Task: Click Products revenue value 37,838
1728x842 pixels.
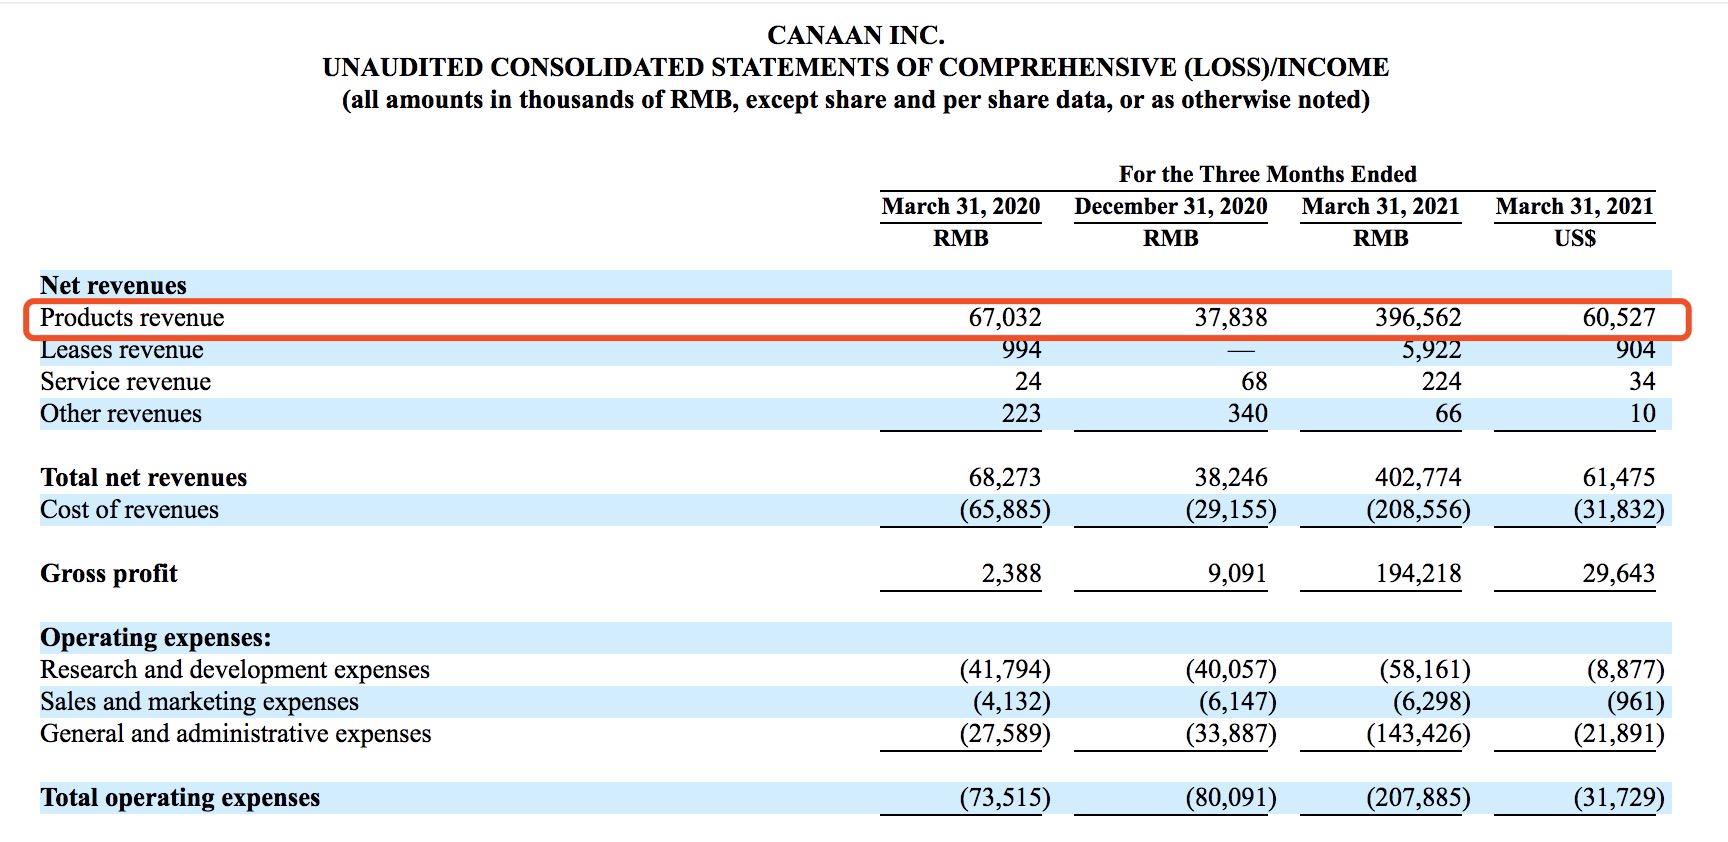Action: 1230,318
